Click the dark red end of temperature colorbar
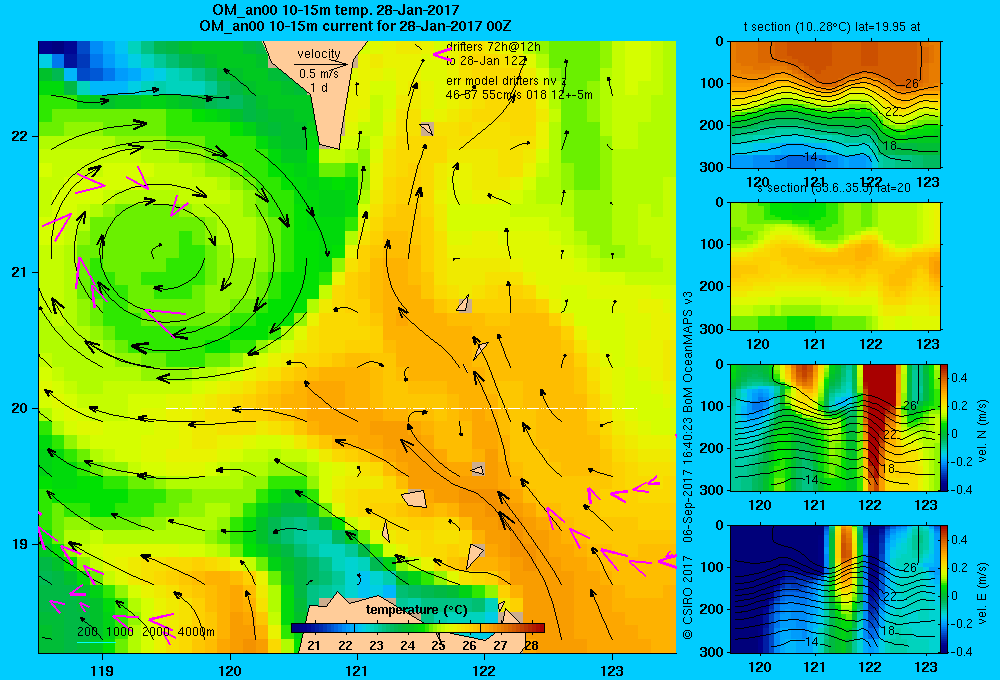 point(538,628)
